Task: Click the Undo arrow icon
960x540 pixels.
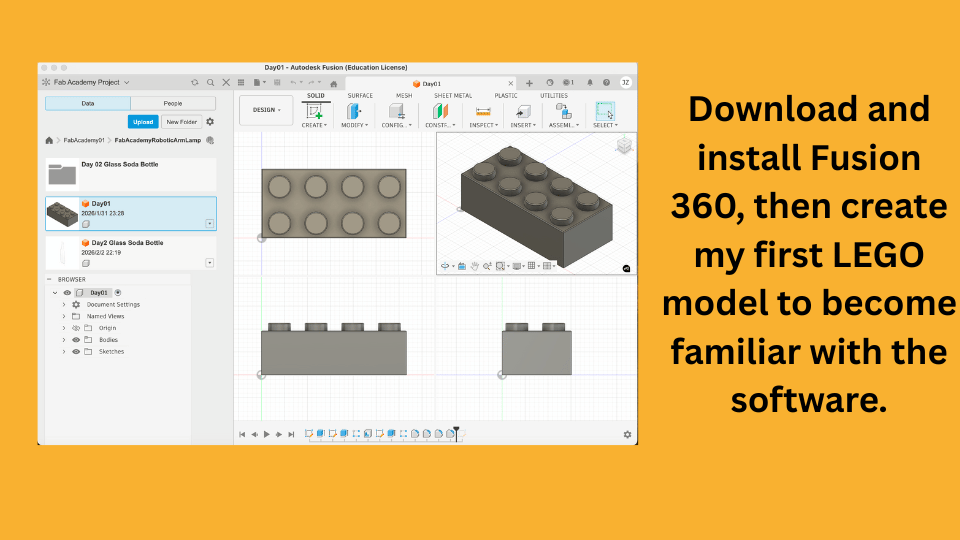Action: (293, 82)
